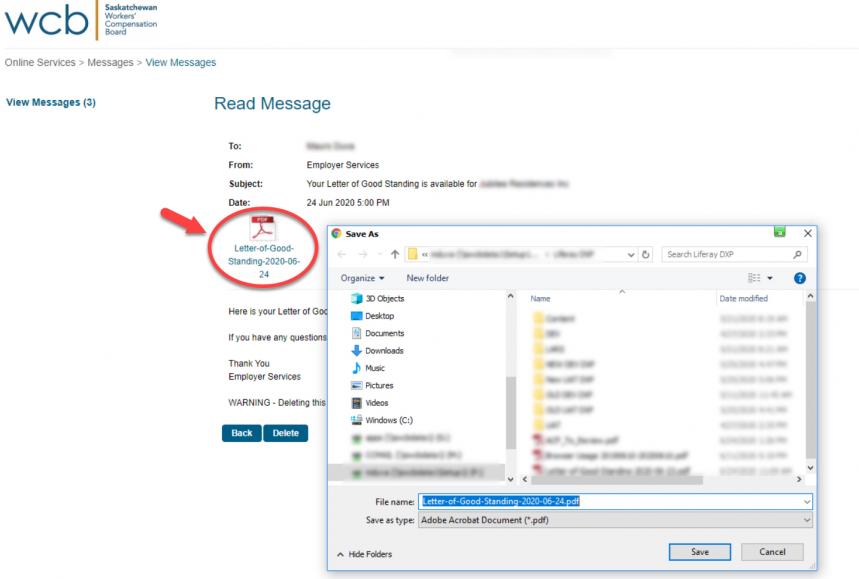Open the Downloads folder in sidebar
Viewport: 859px width, 579px height.
[x=384, y=351]
